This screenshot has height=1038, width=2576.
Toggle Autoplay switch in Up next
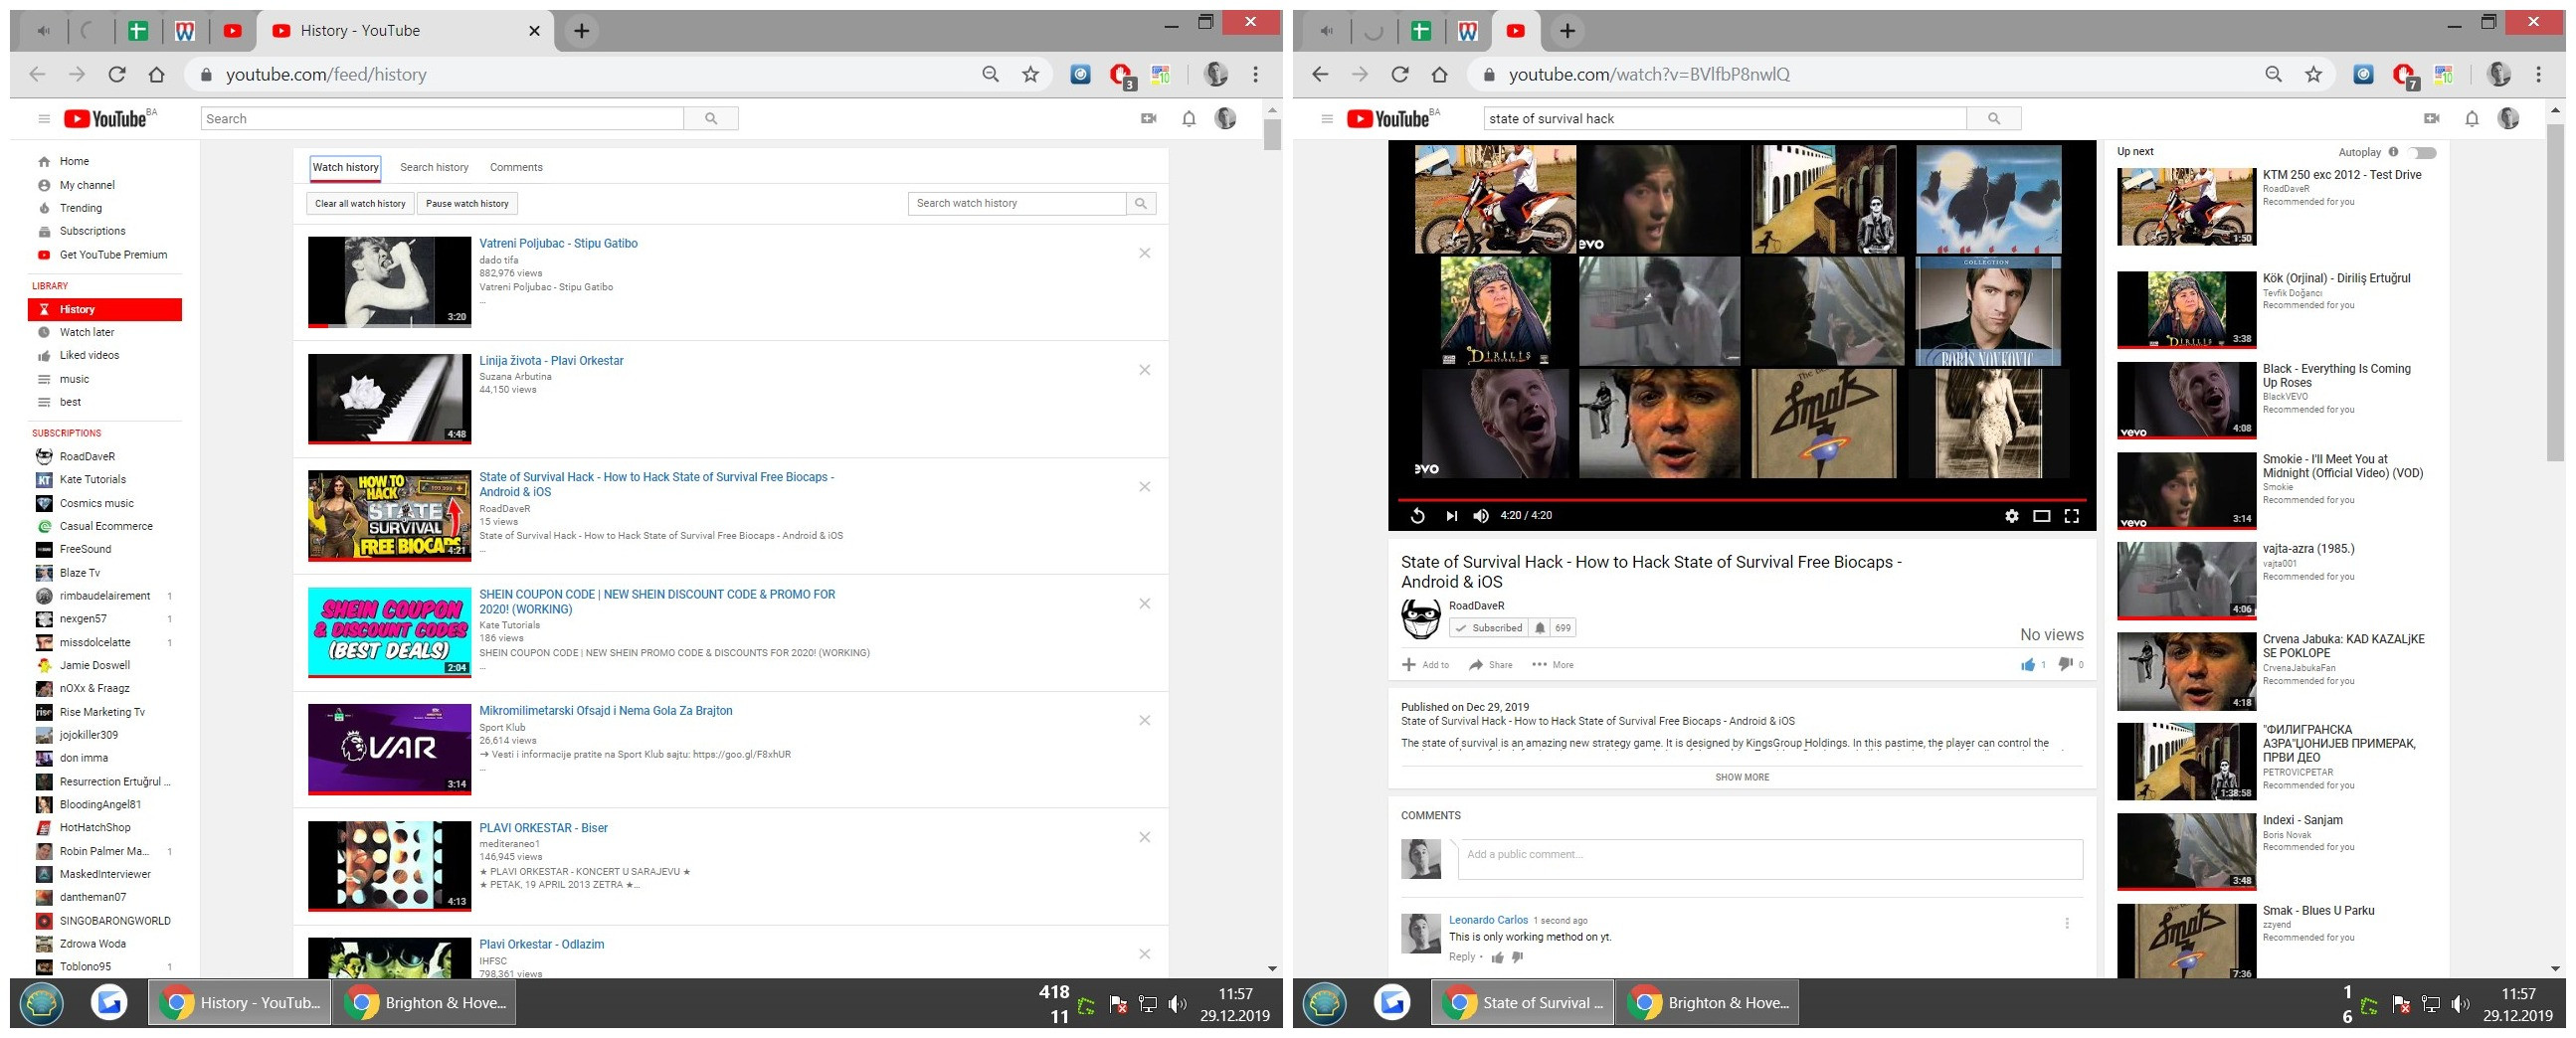pyautogui.click(x=2422, y=153)
